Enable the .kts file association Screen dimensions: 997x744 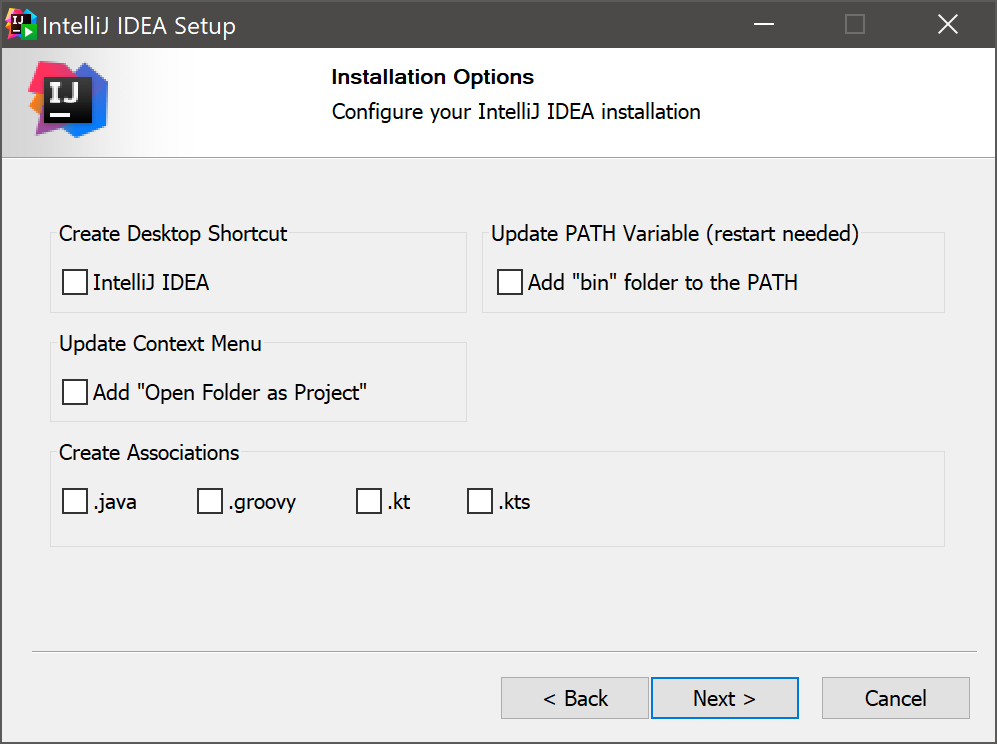point(480,501)
